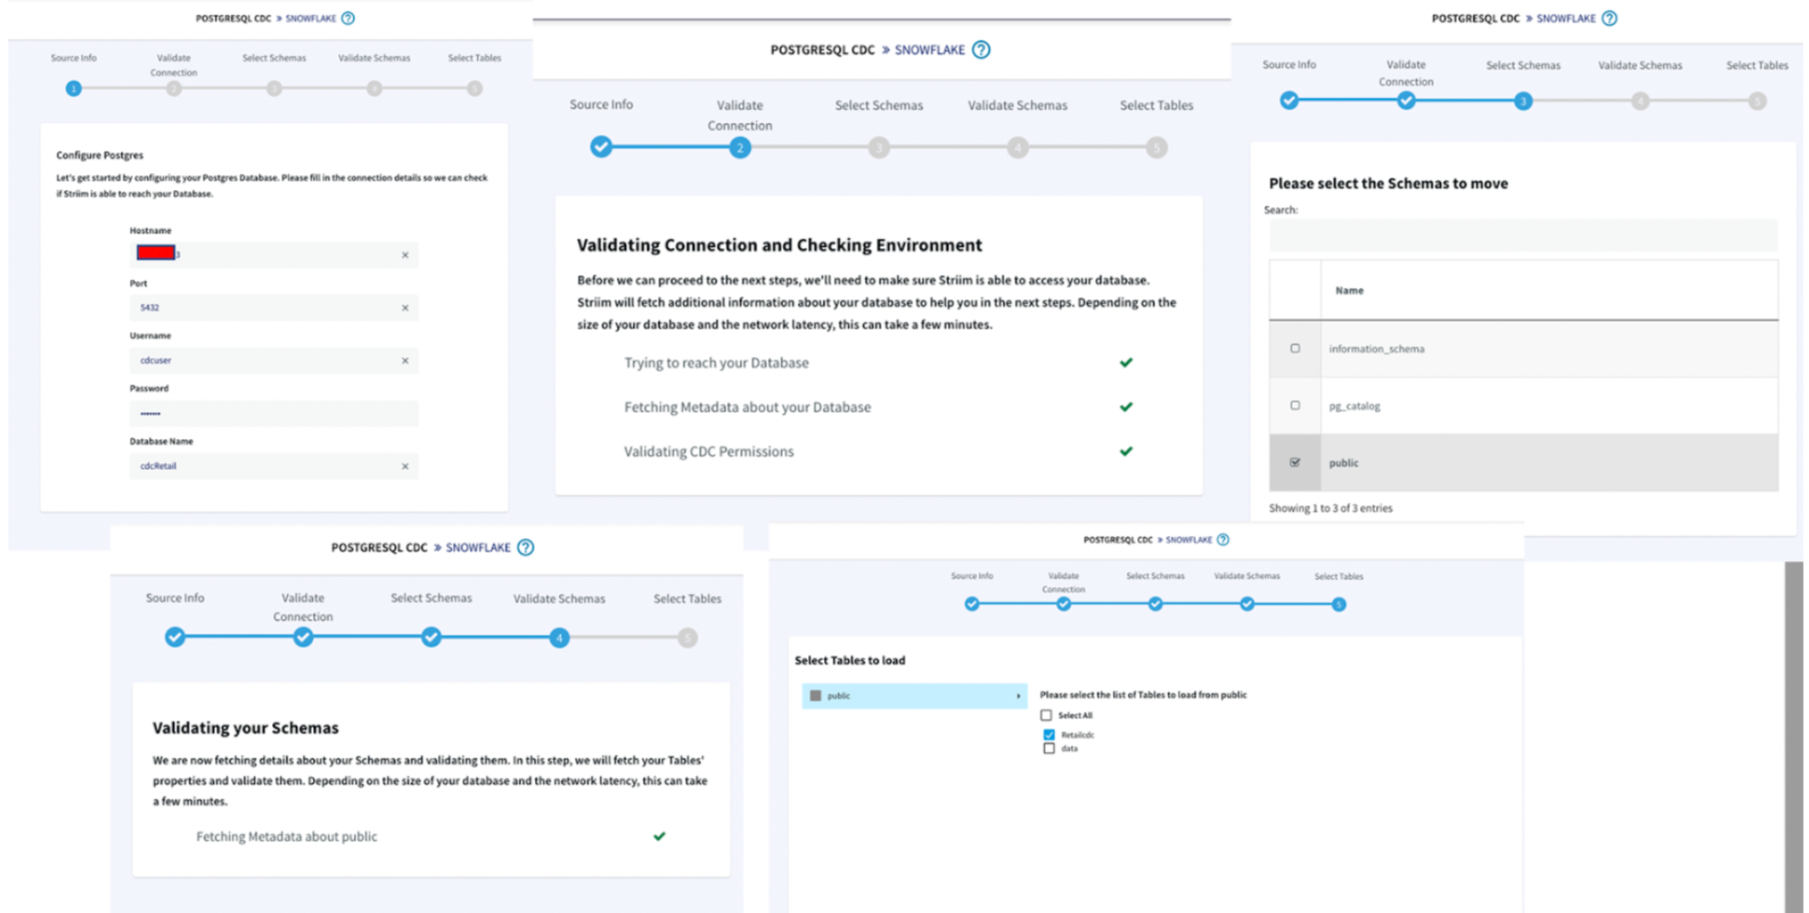Click completed Source Info checkmark in Validating Connection panel
This screenshot has width=1809, height=913.
pos(601,147)
